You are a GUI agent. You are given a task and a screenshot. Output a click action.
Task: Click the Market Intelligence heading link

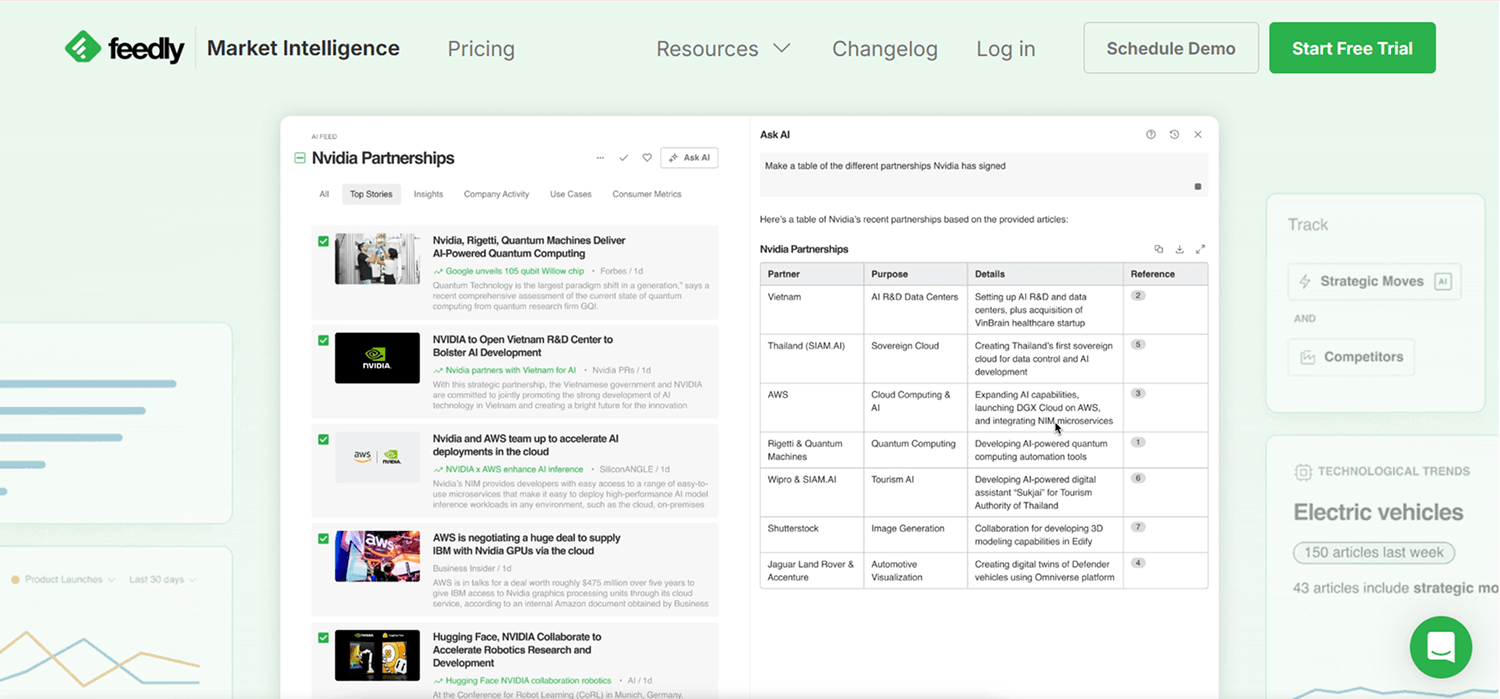pos(303,48)
